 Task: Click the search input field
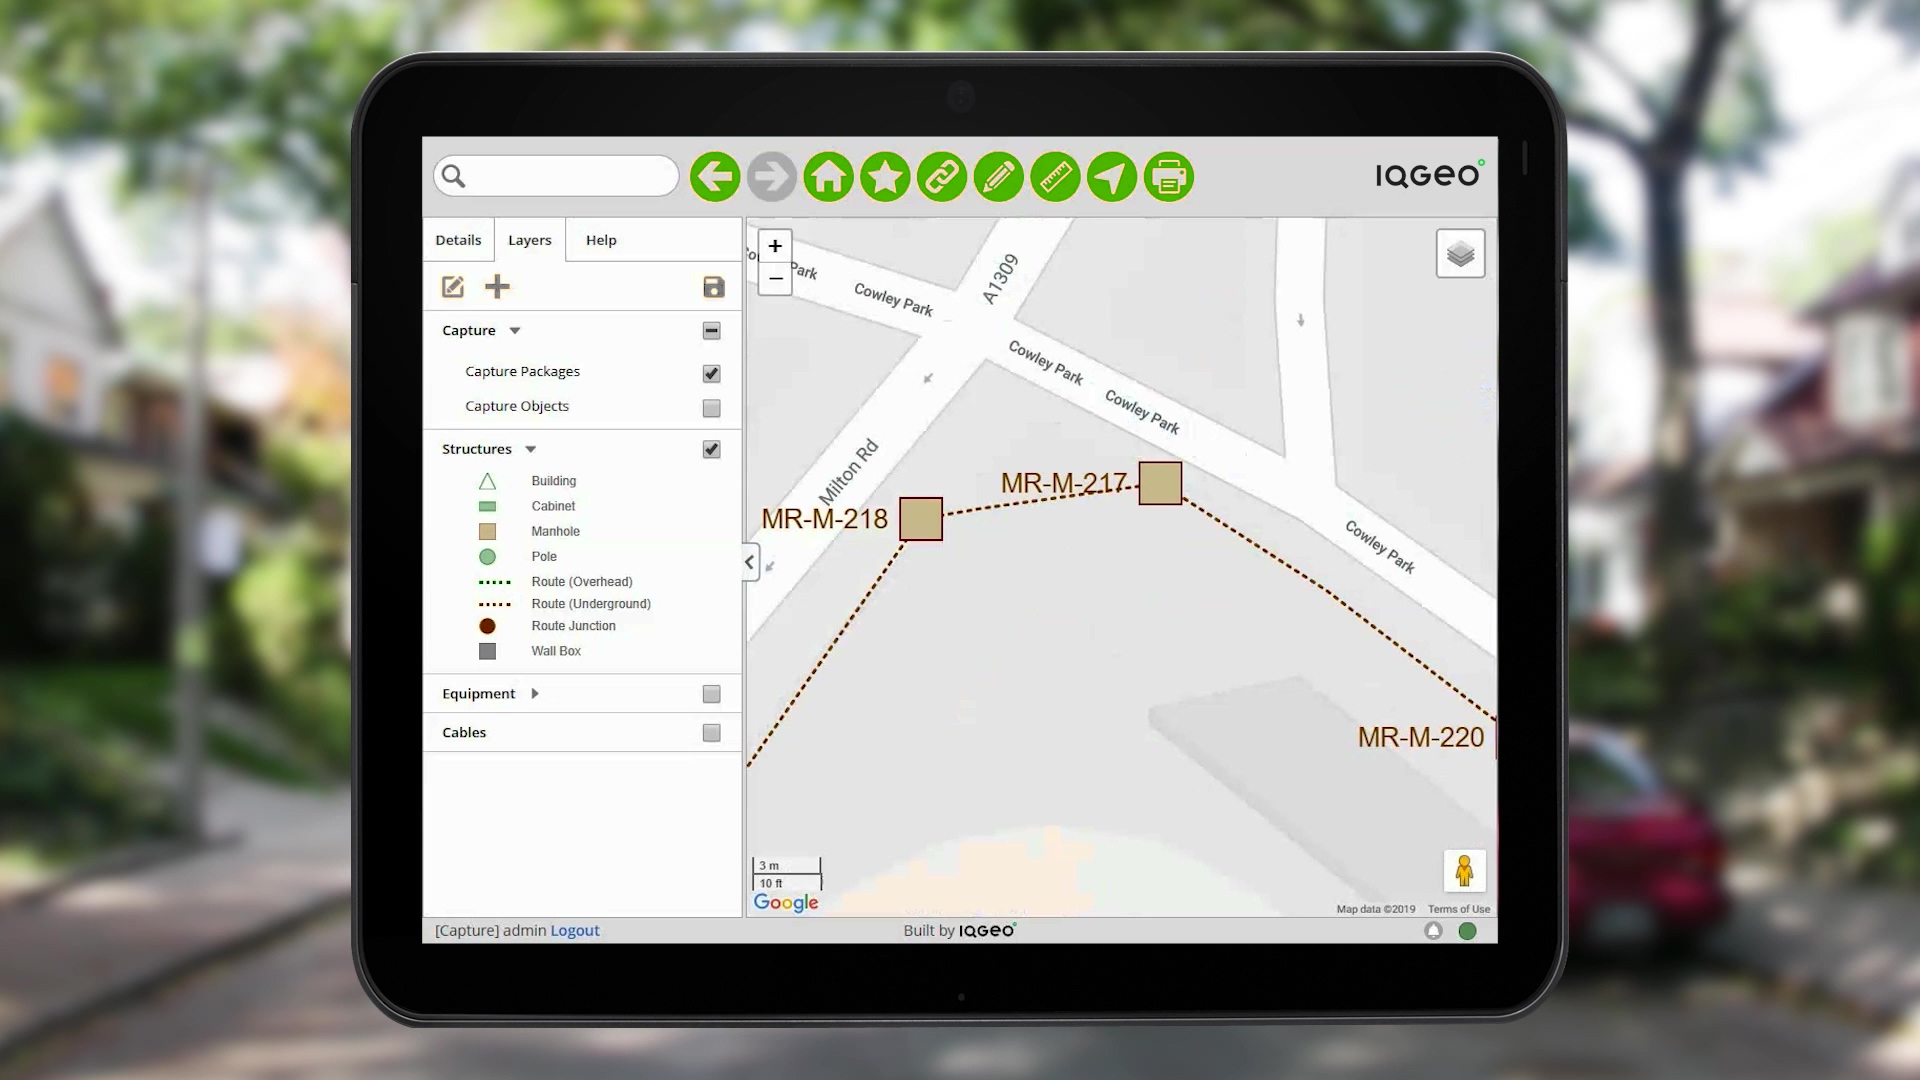click(x=555, y=175)
